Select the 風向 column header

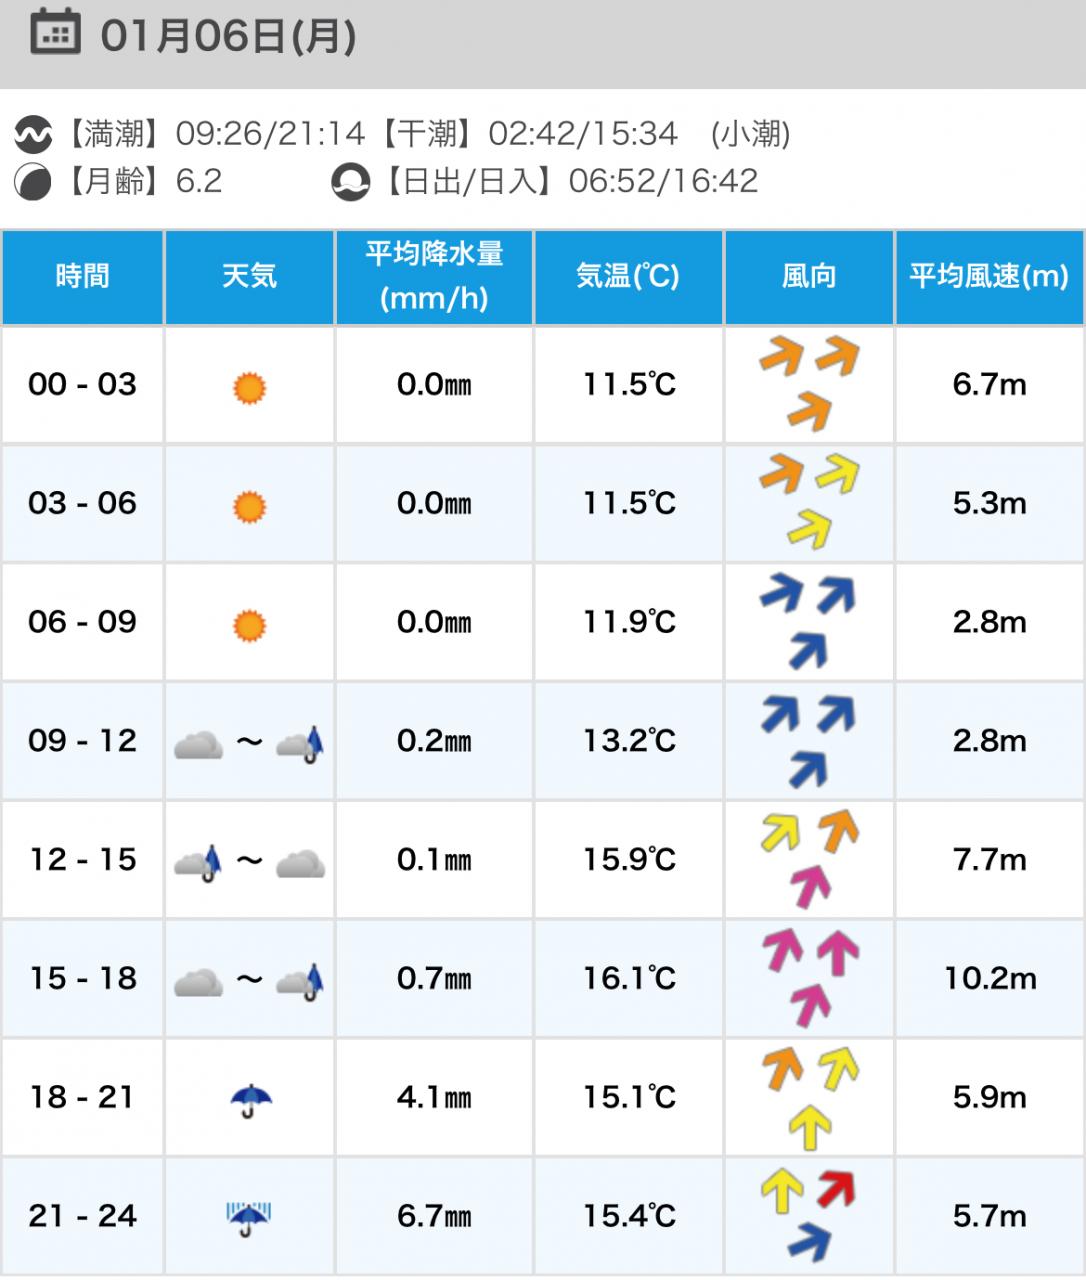(809, 277)
